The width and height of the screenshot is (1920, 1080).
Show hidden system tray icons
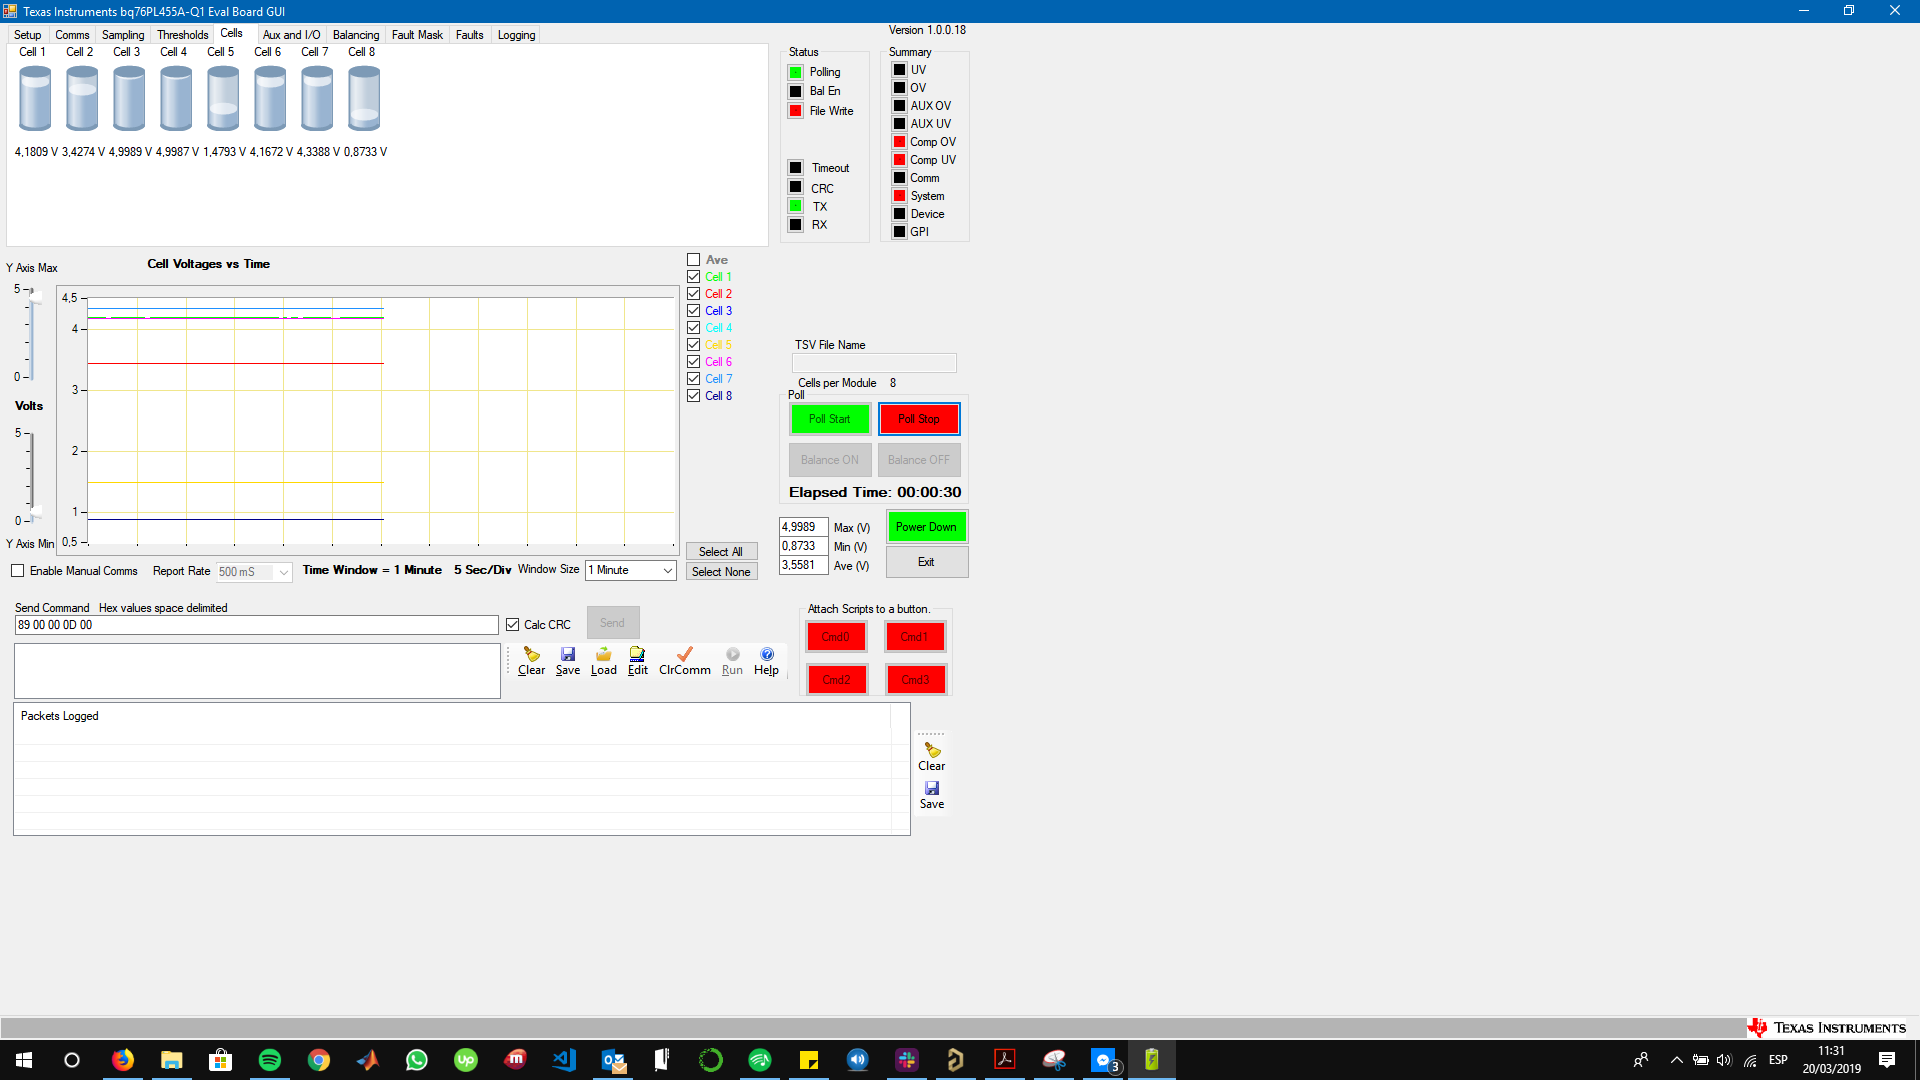coord(1677,1060)
